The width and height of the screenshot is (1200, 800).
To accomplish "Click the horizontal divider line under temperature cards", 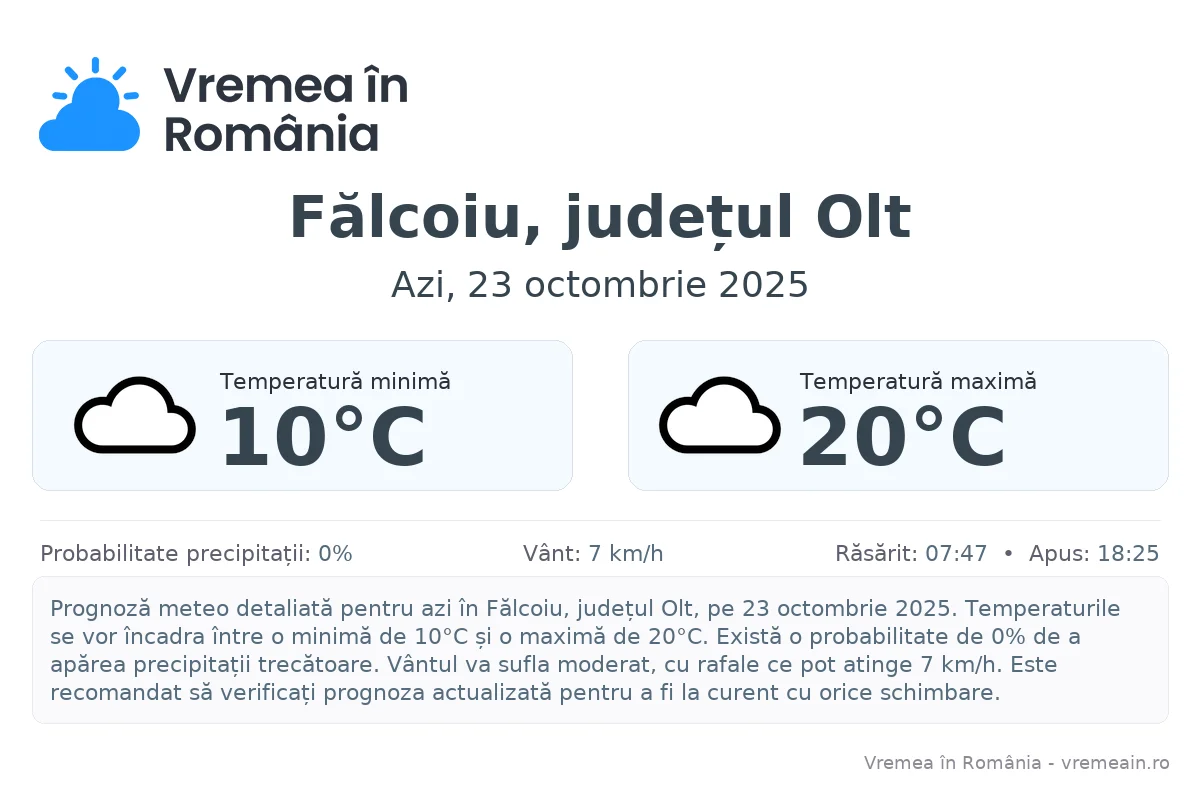I will click(600, 521).
